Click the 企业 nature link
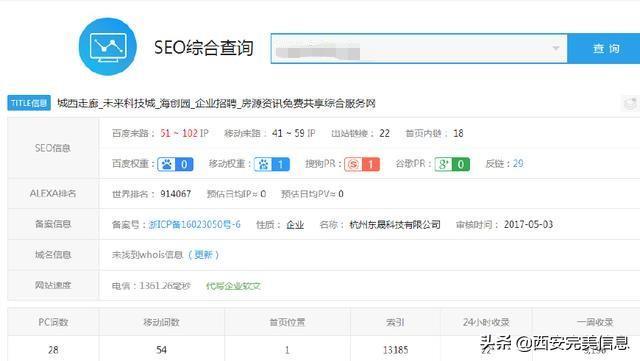Image resolution: width=640 pixels, height=361 pixels. pos(295,225)
